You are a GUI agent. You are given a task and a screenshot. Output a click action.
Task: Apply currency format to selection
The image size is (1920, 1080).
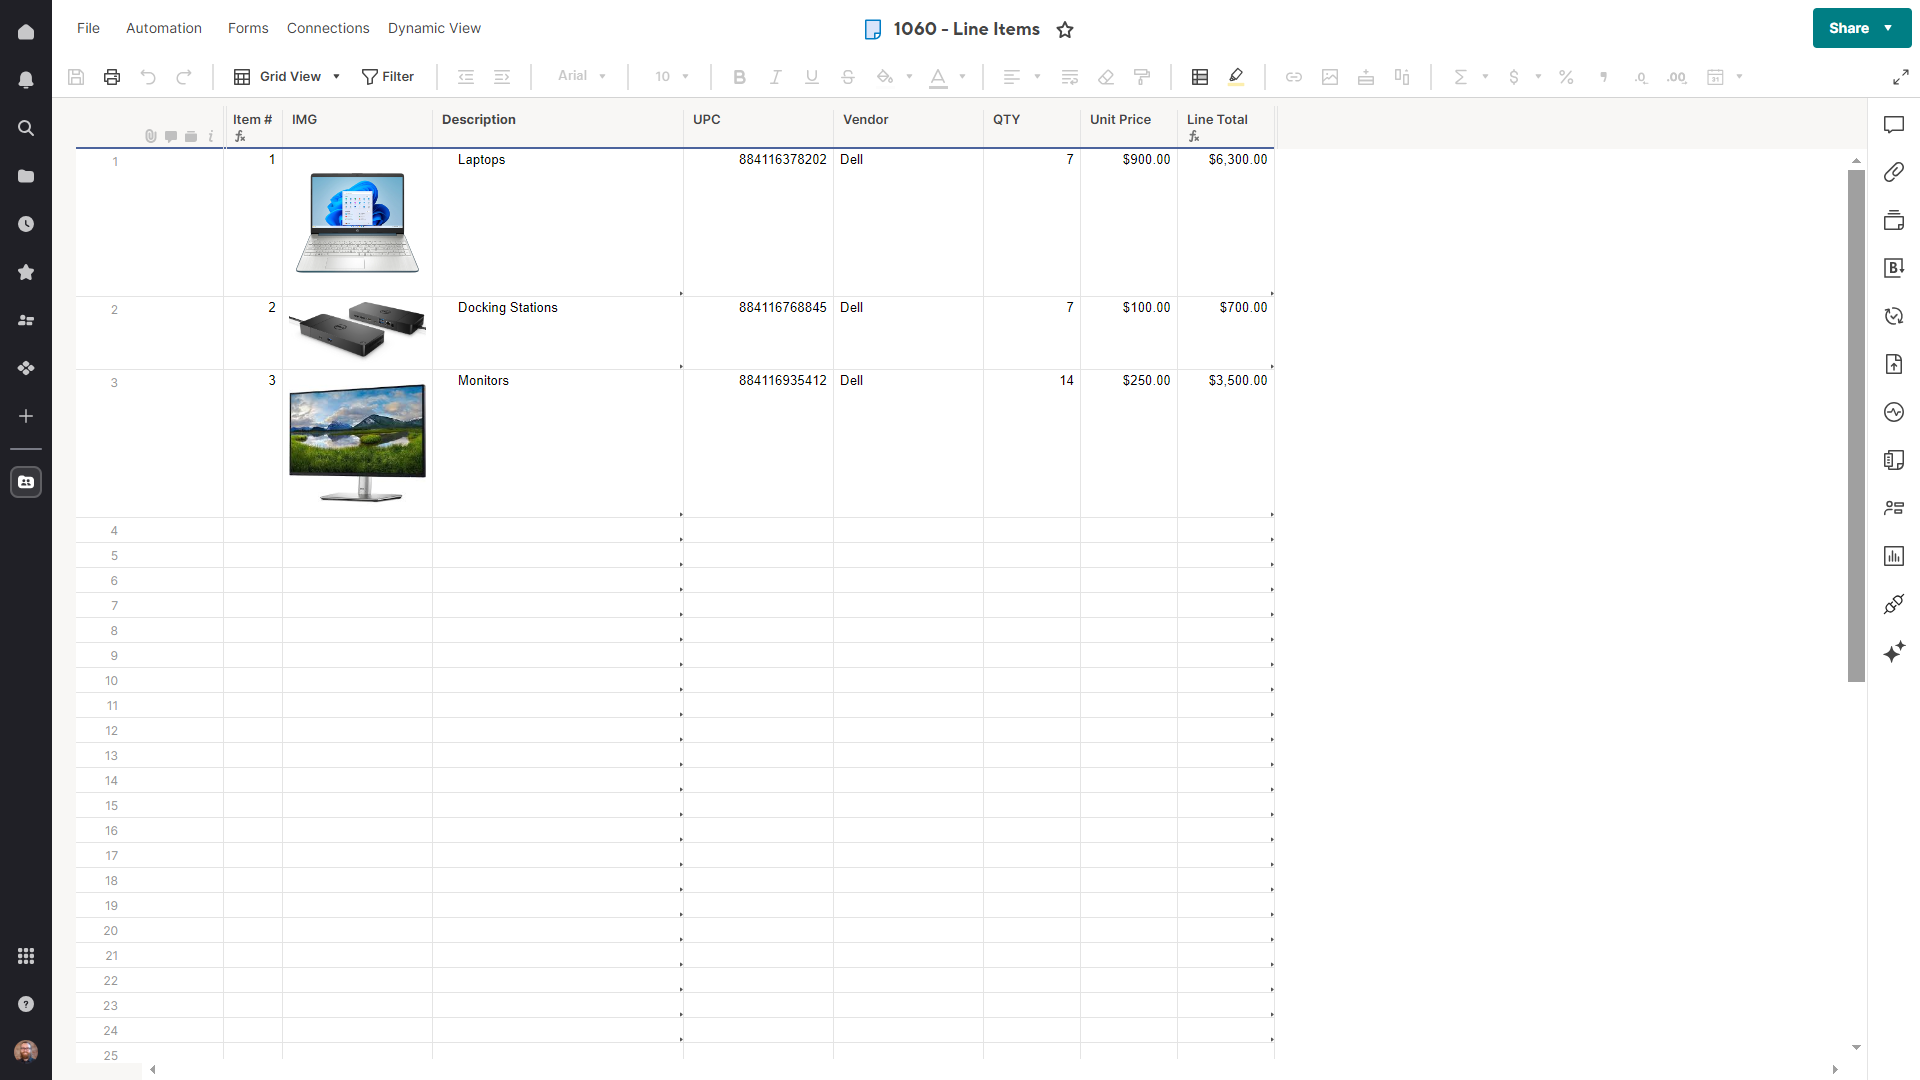(1514, 77)
